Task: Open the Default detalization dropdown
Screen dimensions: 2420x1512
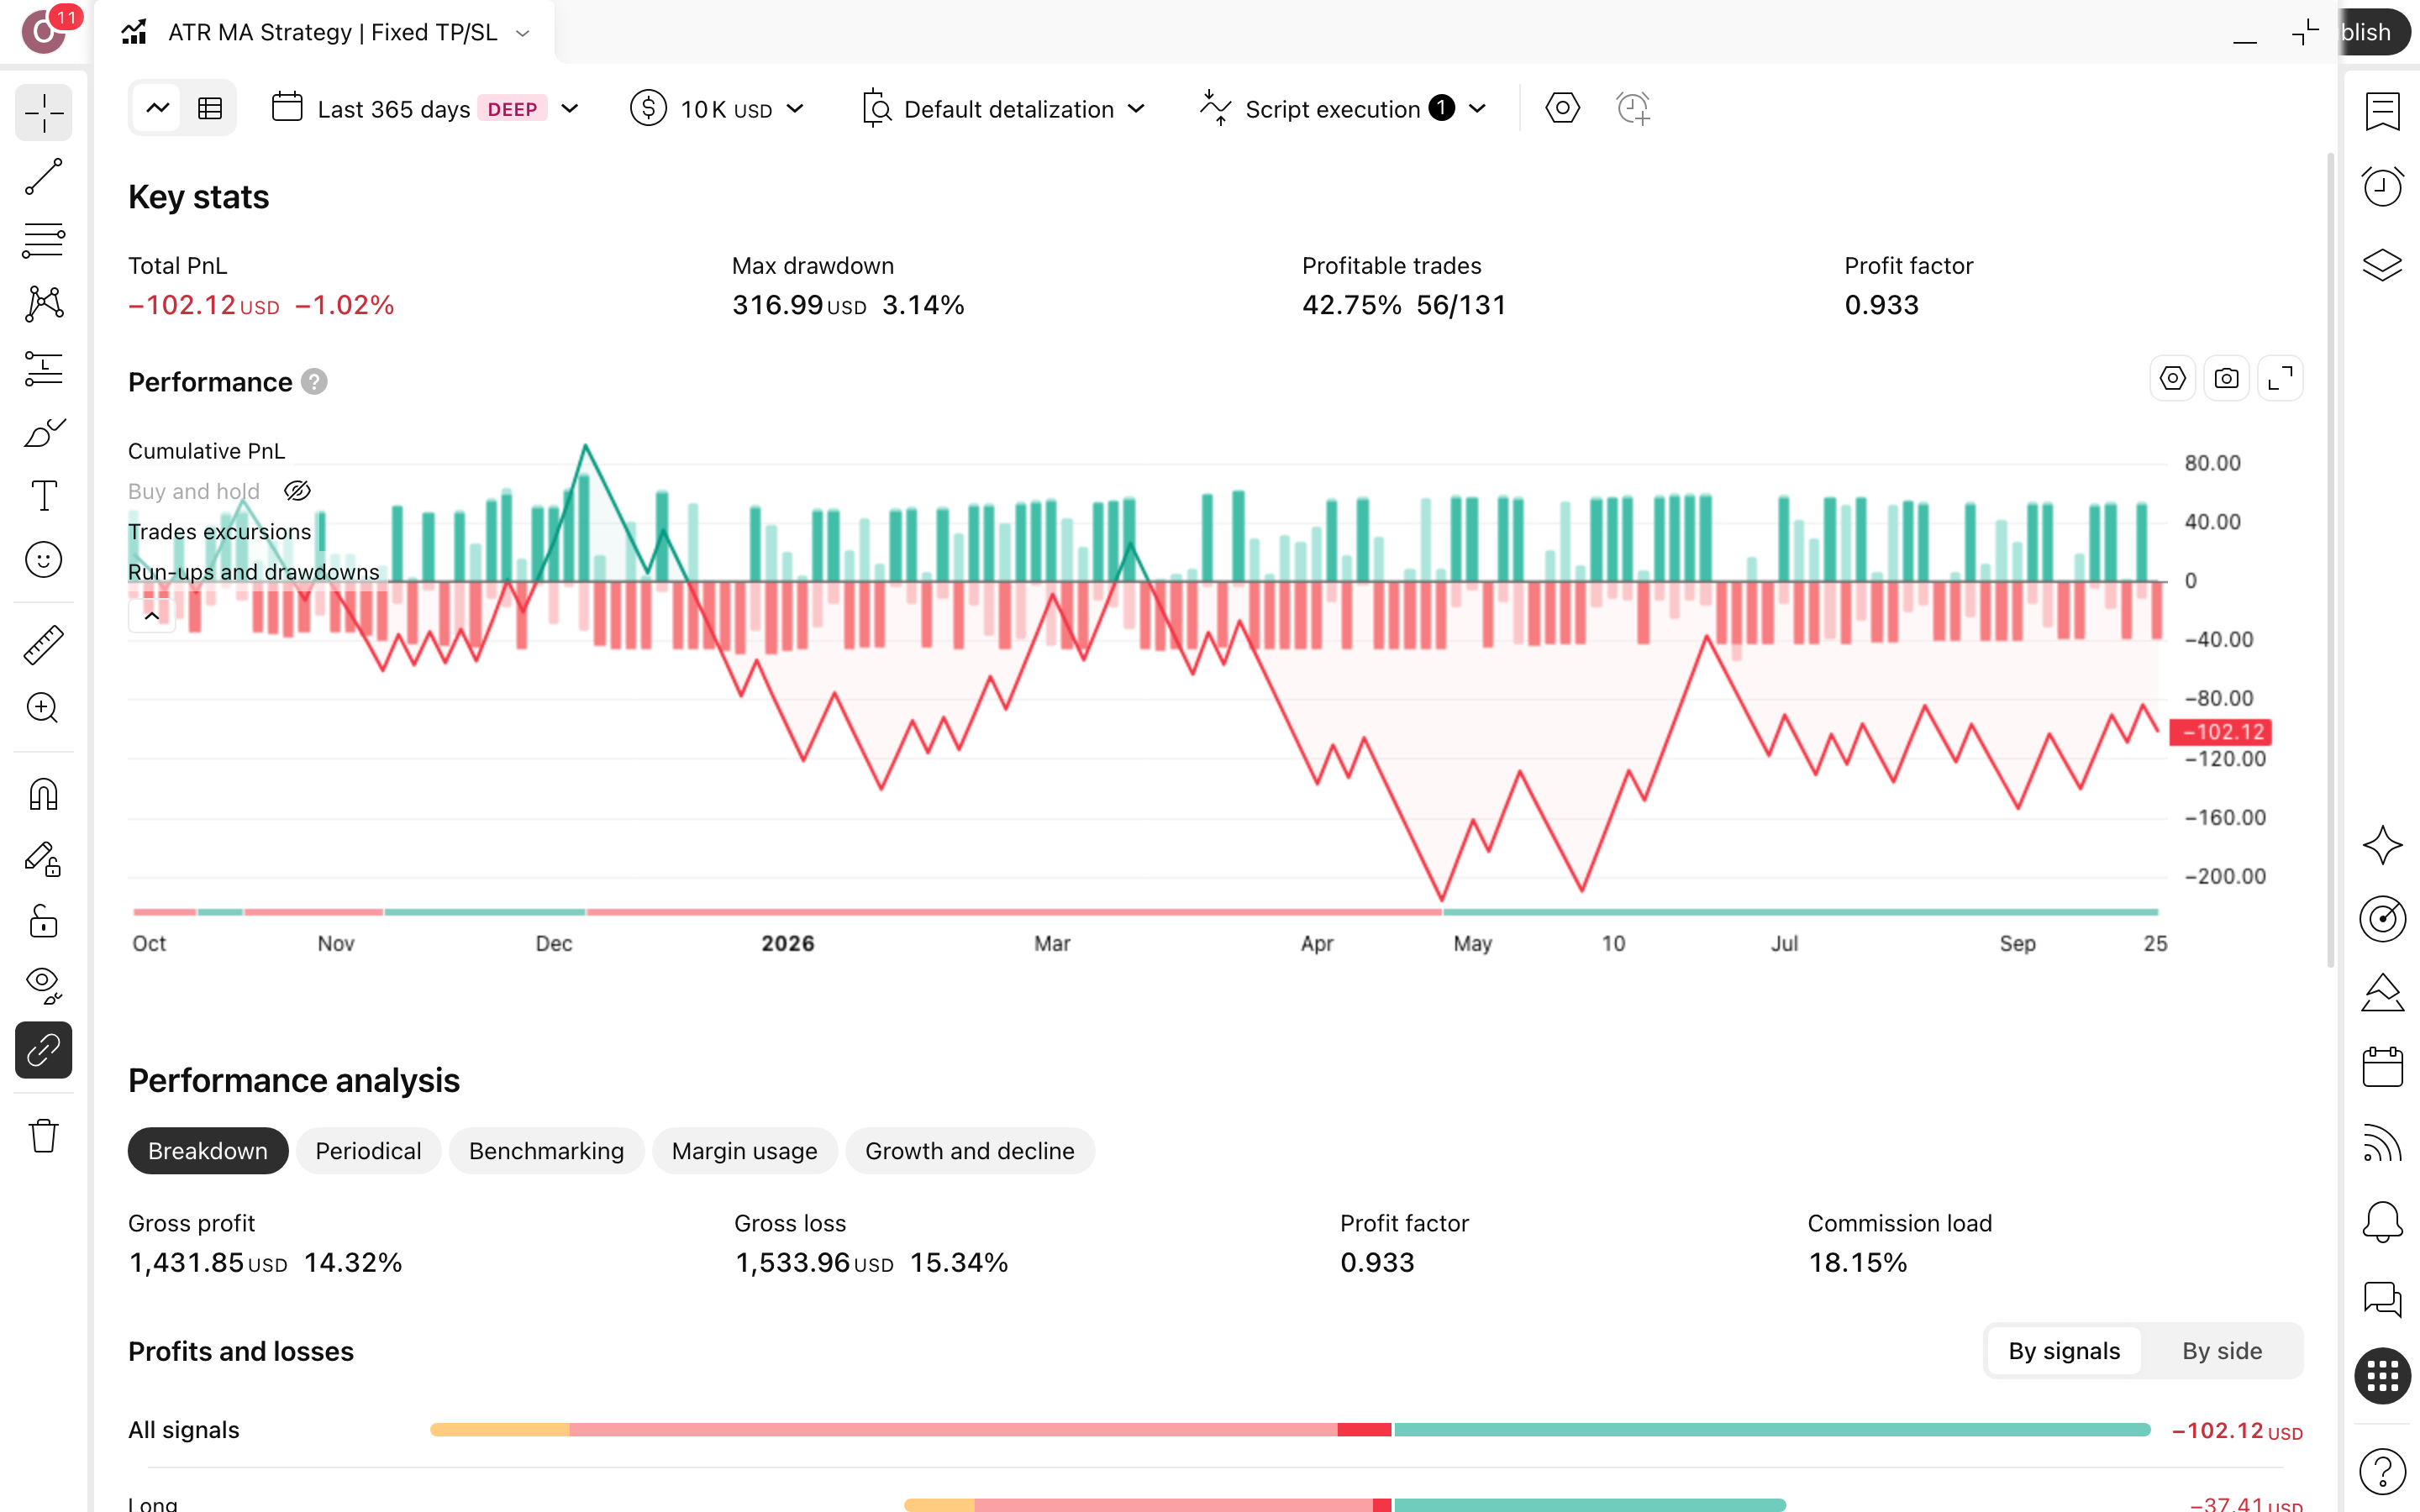Action: click(1003, 108)
